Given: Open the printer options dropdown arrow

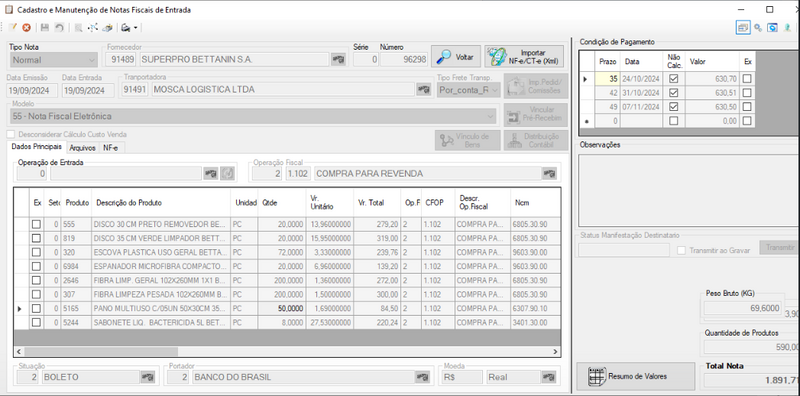Looking at the screenshot, I should tap(136, 28).
